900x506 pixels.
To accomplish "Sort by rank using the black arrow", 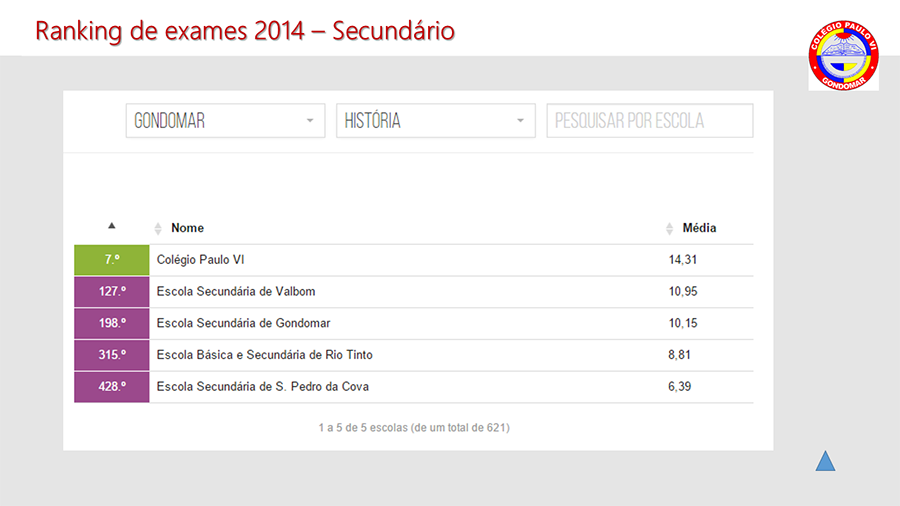I will tap(112, 226).
